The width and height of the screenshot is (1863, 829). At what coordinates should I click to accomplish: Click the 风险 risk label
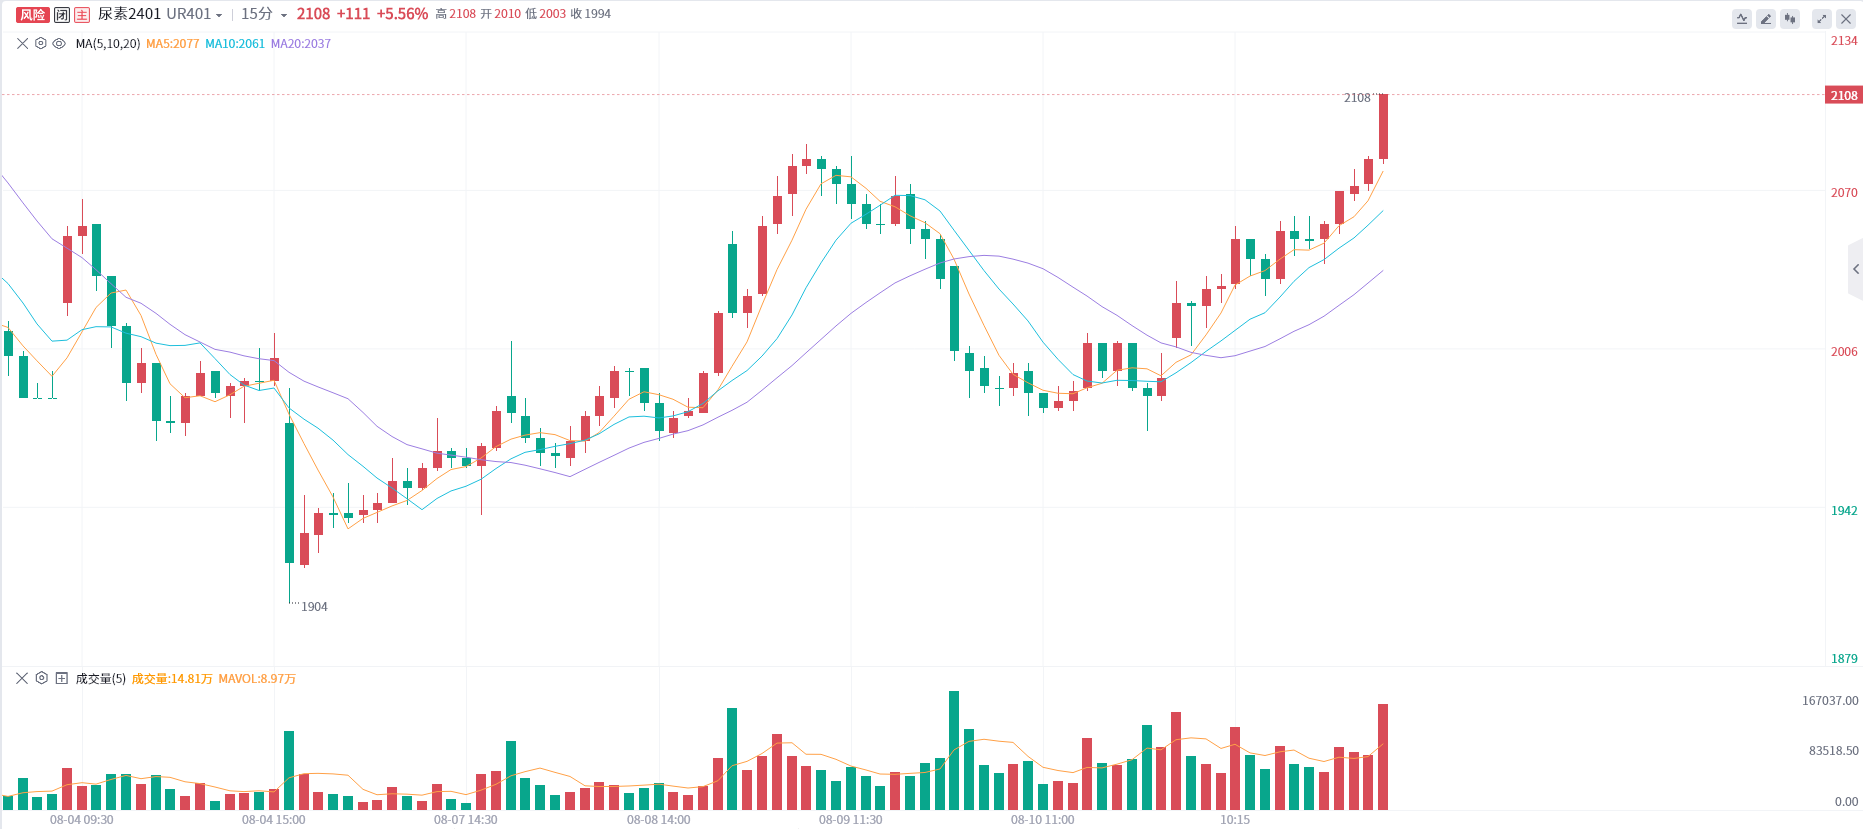pos(33,15)
